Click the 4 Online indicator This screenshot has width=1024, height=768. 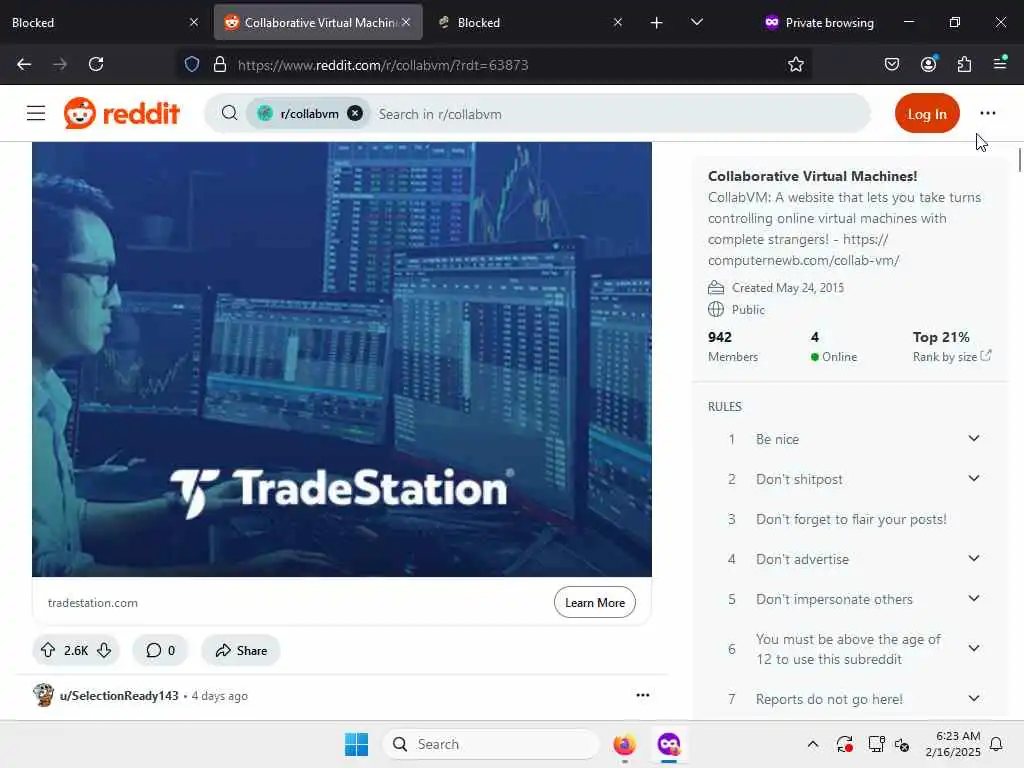click(x=833, y=346)
